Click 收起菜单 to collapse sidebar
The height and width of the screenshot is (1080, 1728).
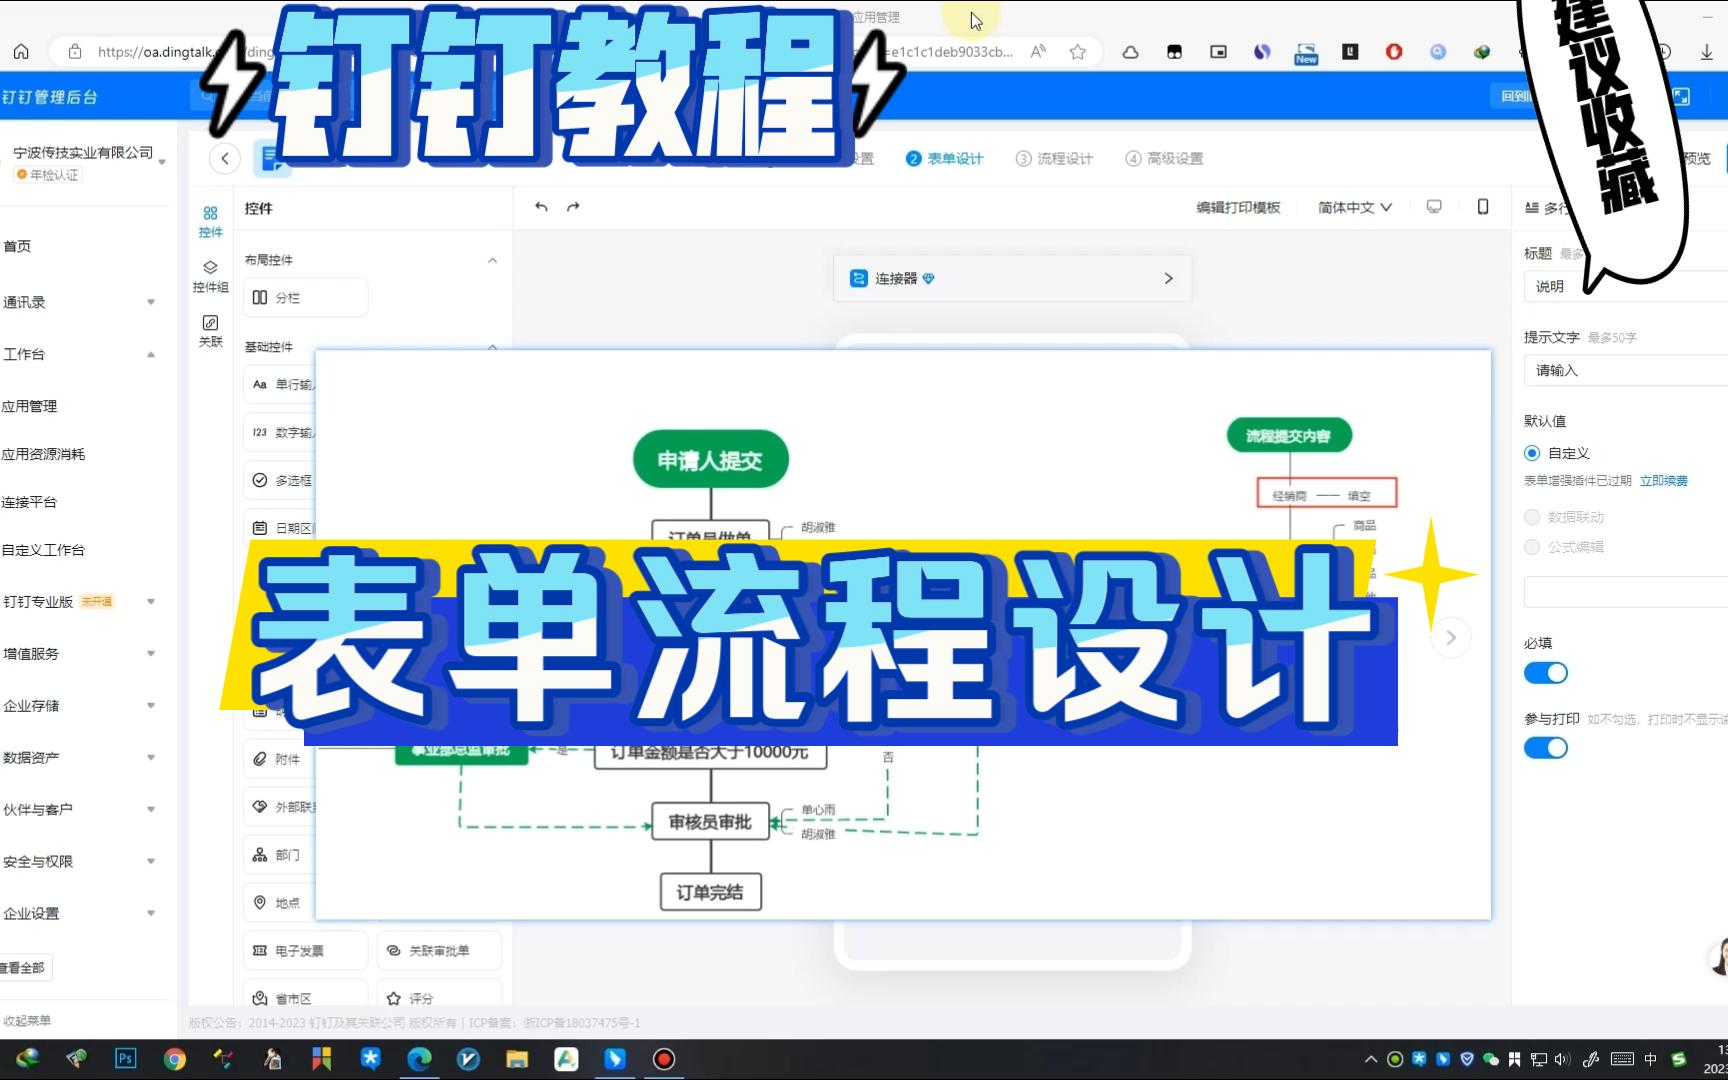click(x=27, y=1021)
